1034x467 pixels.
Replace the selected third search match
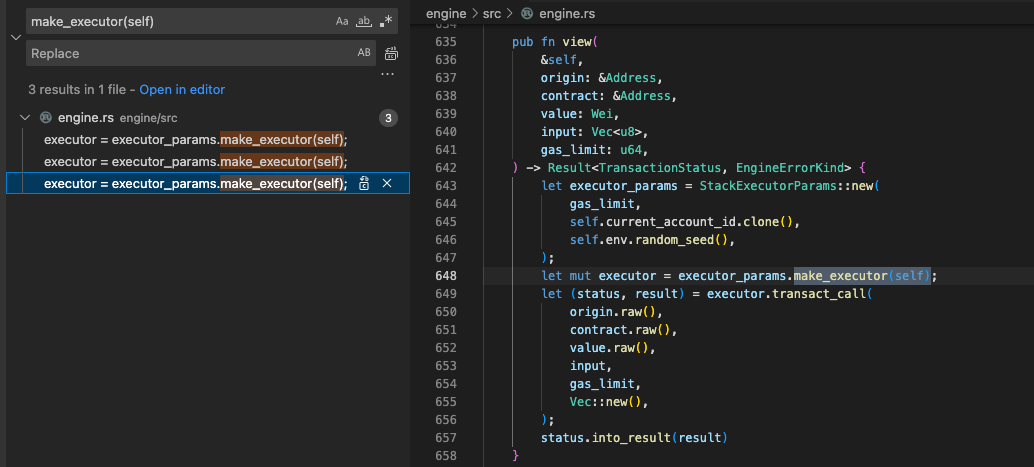[365, 183]
